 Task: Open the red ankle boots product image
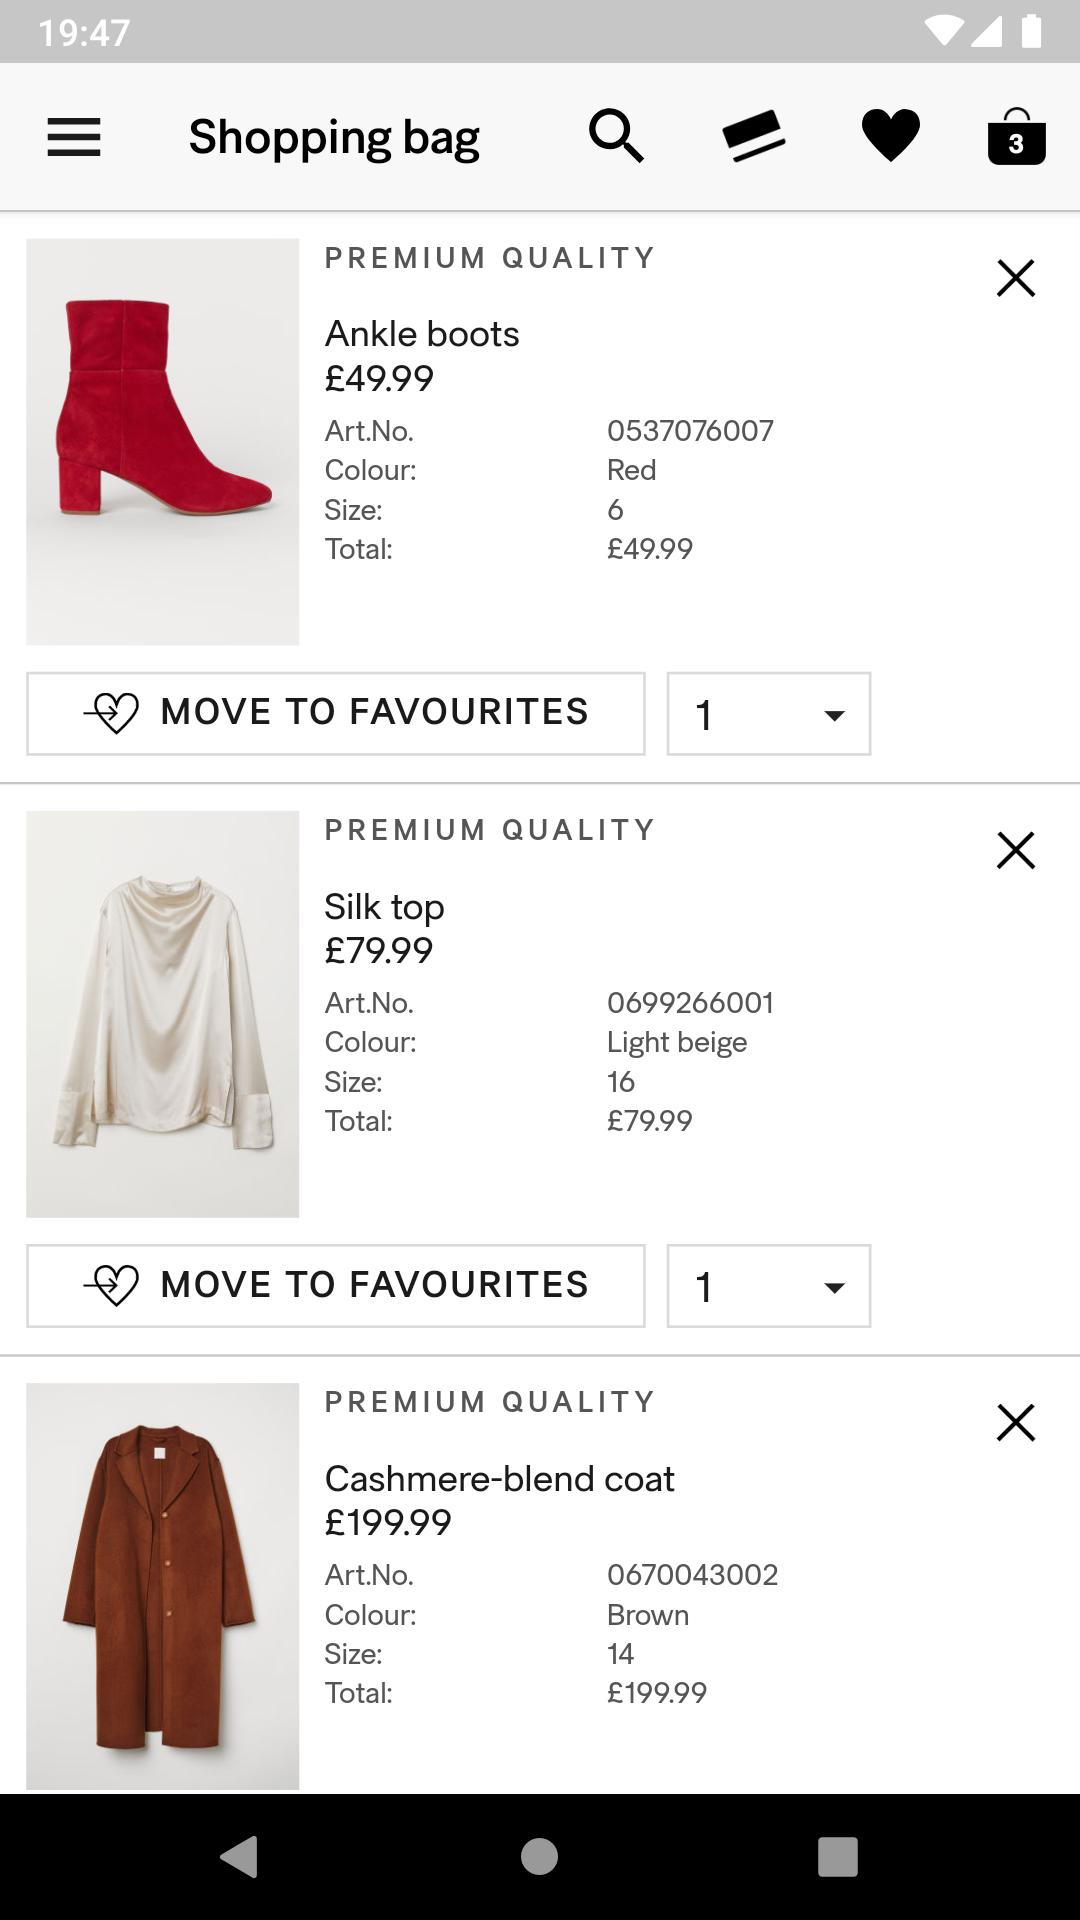point(163,441)
